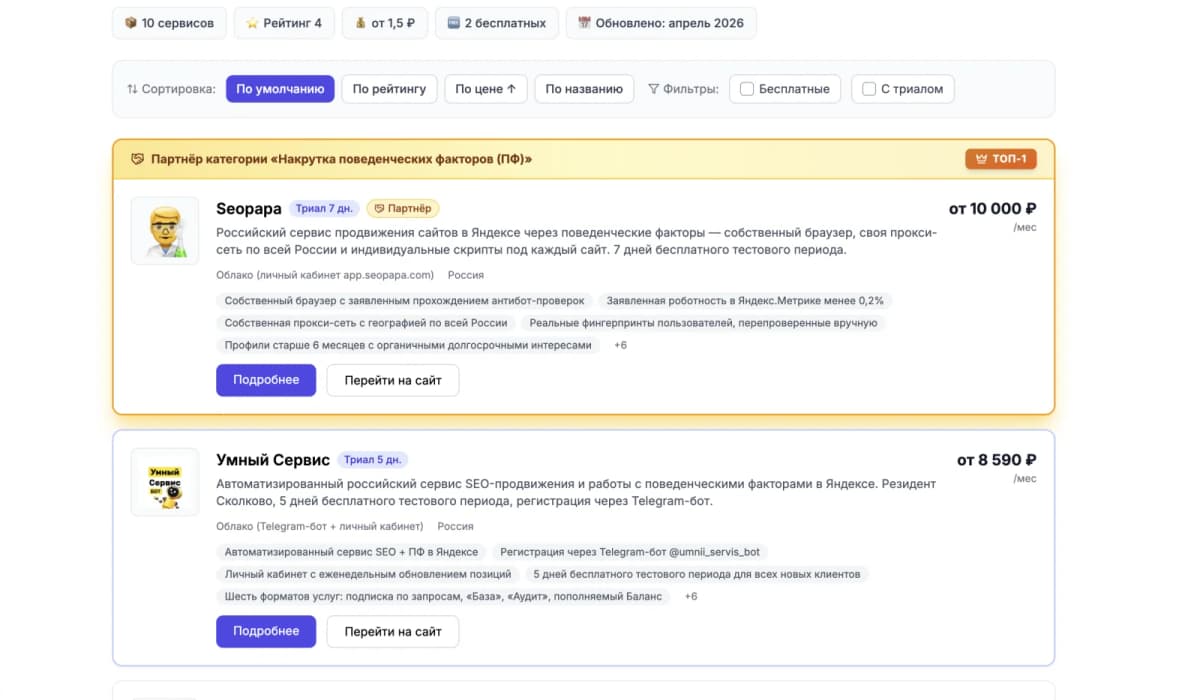Click tag 'Заявленная роботность в Яндекс.Метрике менее 0,2%'
This screenshot has width=1200, height=700.
click(745, 300)
